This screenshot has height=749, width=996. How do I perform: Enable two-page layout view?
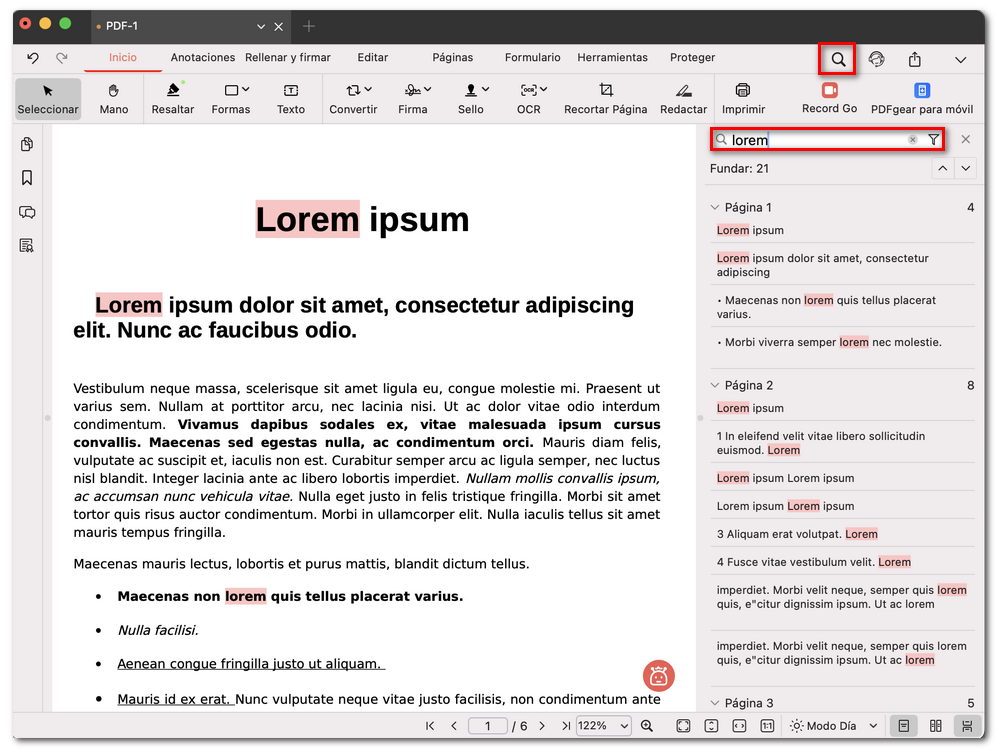pos(935,727)
